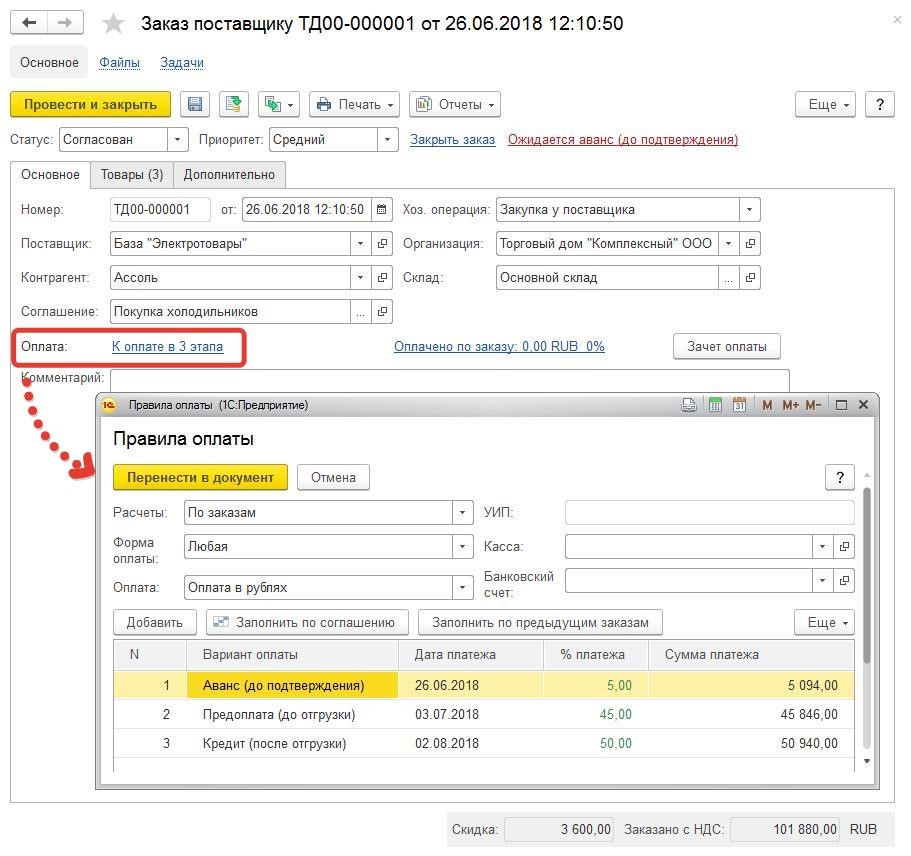Image resolution: width=911 pixels, height=856 pixels.
Task: Select the Основное navigation item beside Файлы
Action: 49,62
